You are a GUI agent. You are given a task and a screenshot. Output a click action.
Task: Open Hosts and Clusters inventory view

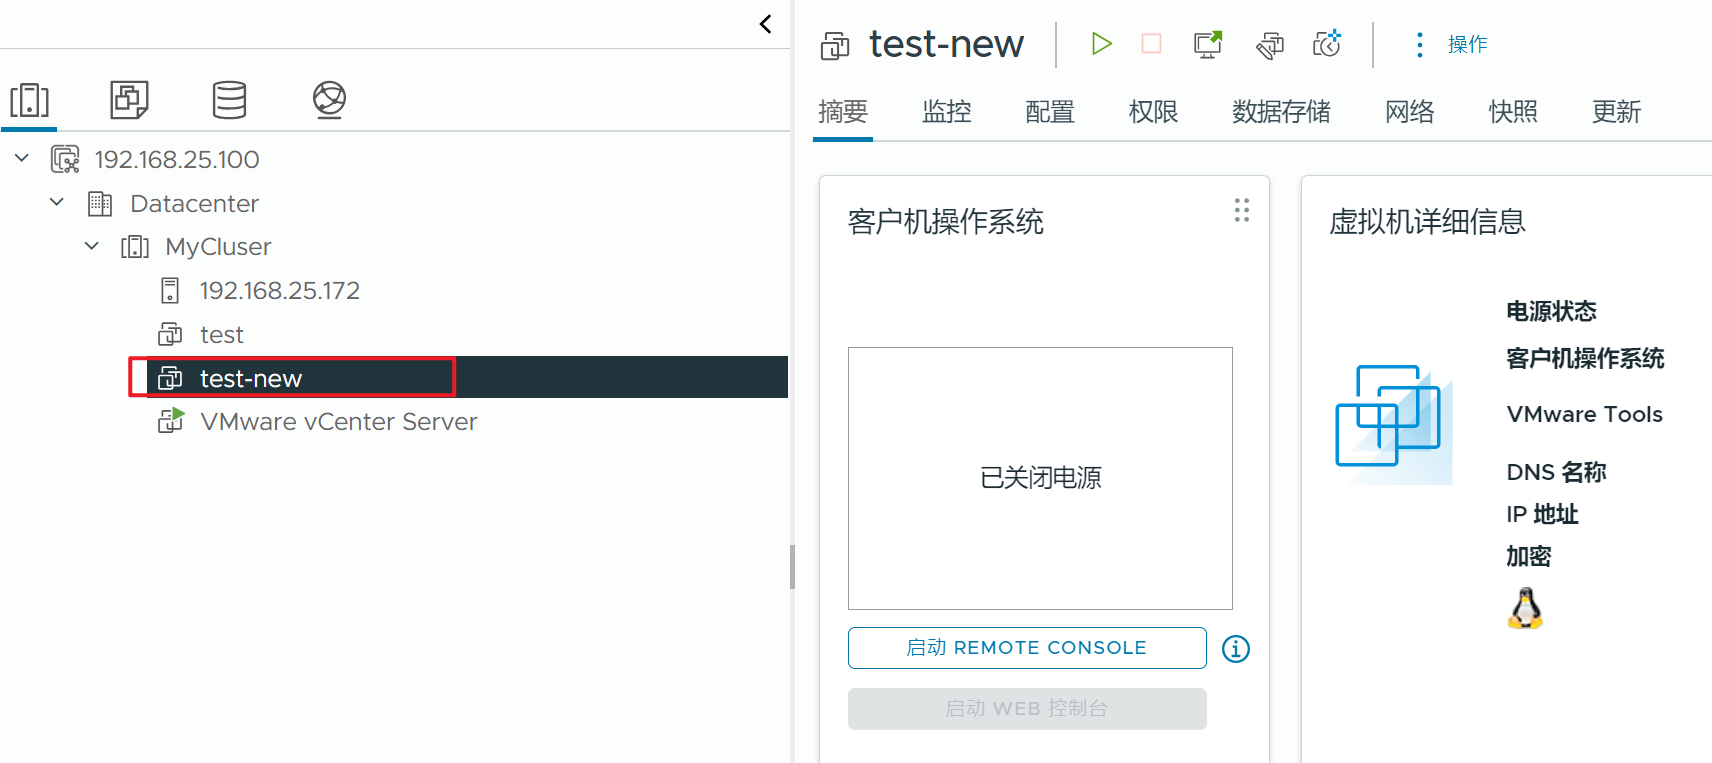click(x=30, y=100)
